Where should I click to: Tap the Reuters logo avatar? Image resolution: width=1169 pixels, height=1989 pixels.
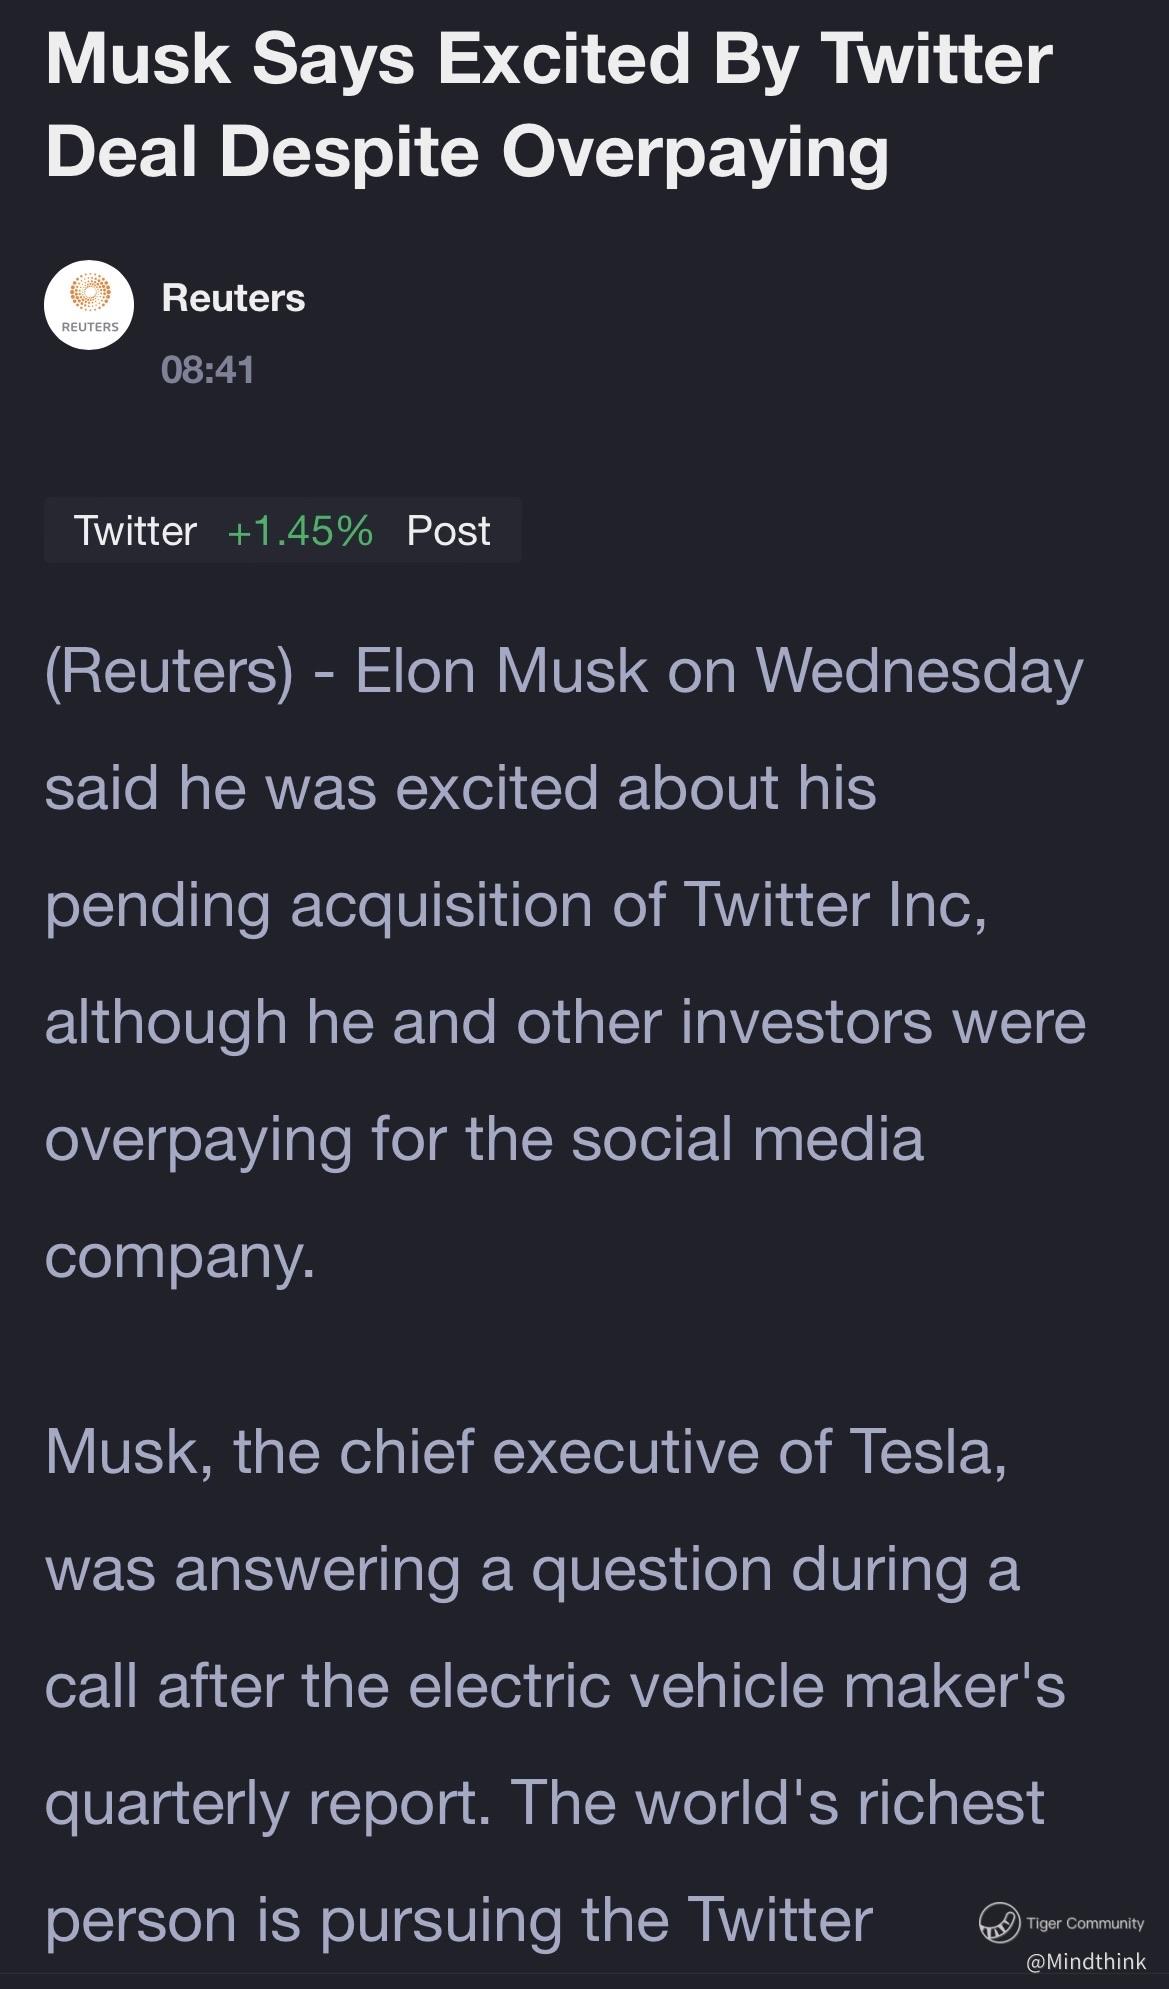(89, 304)
